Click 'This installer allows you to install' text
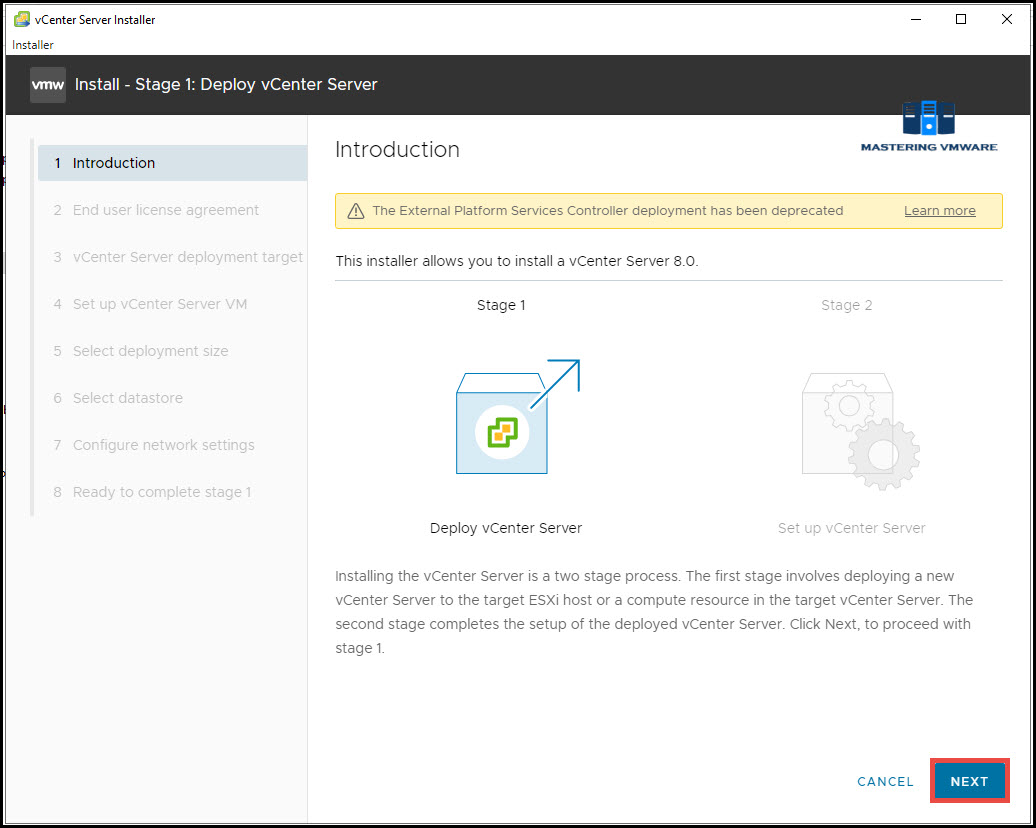The image size is (1036, 828). [517, 261]
